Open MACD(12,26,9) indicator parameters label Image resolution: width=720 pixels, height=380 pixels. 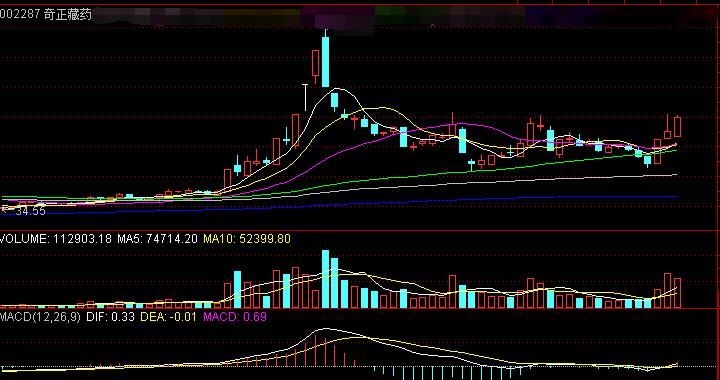[x=40, y=317]
